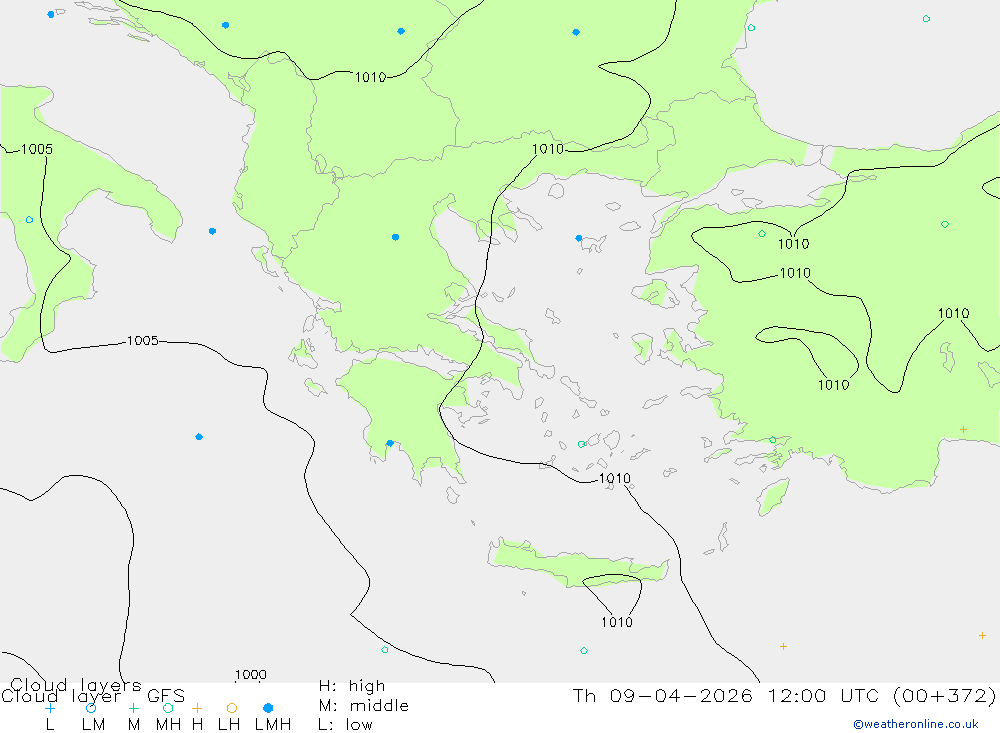Image resolution: width=1000 pixels, height=733 pixels.
Task: Select the green MH marker south of Crete
Action: pos(584,651)
